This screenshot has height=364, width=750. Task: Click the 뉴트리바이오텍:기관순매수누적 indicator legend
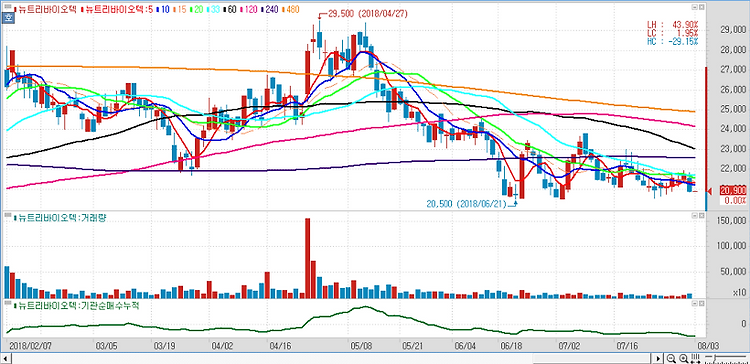tap(77, 305)
